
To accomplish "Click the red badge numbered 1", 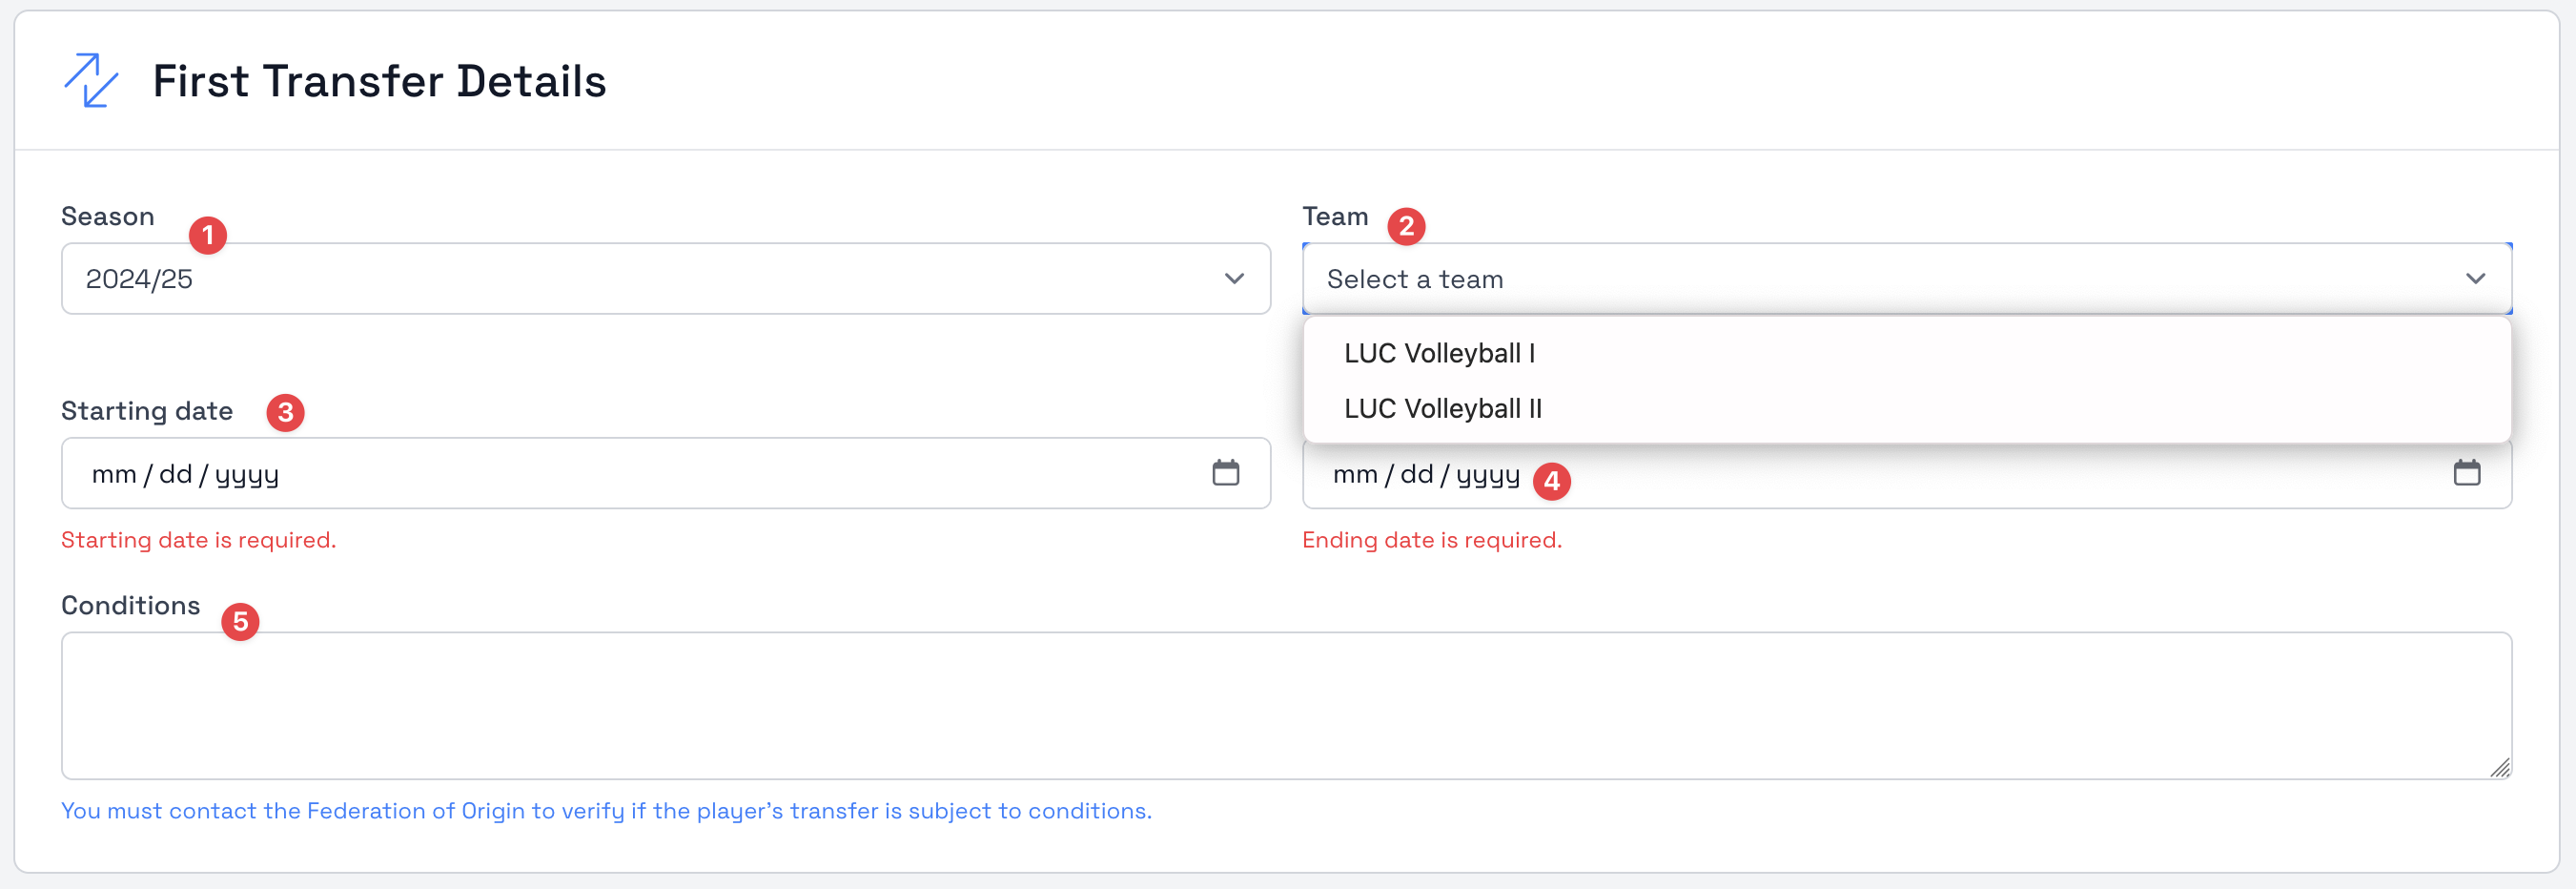I will (208, 235).
